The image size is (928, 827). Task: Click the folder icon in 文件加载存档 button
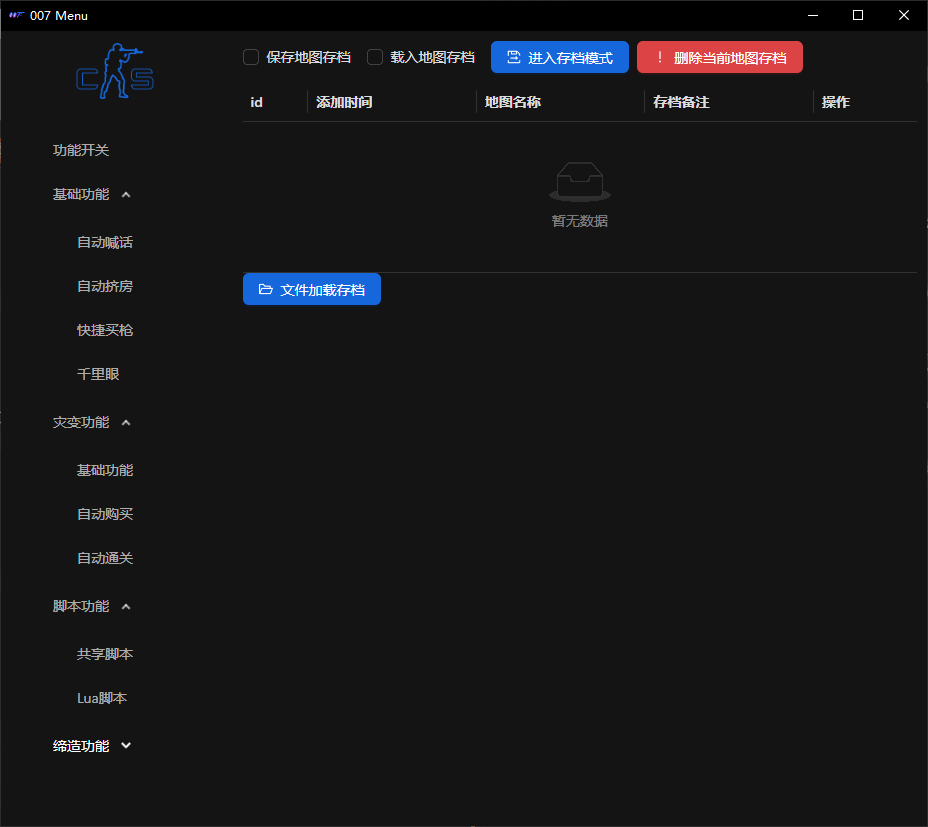266,289
